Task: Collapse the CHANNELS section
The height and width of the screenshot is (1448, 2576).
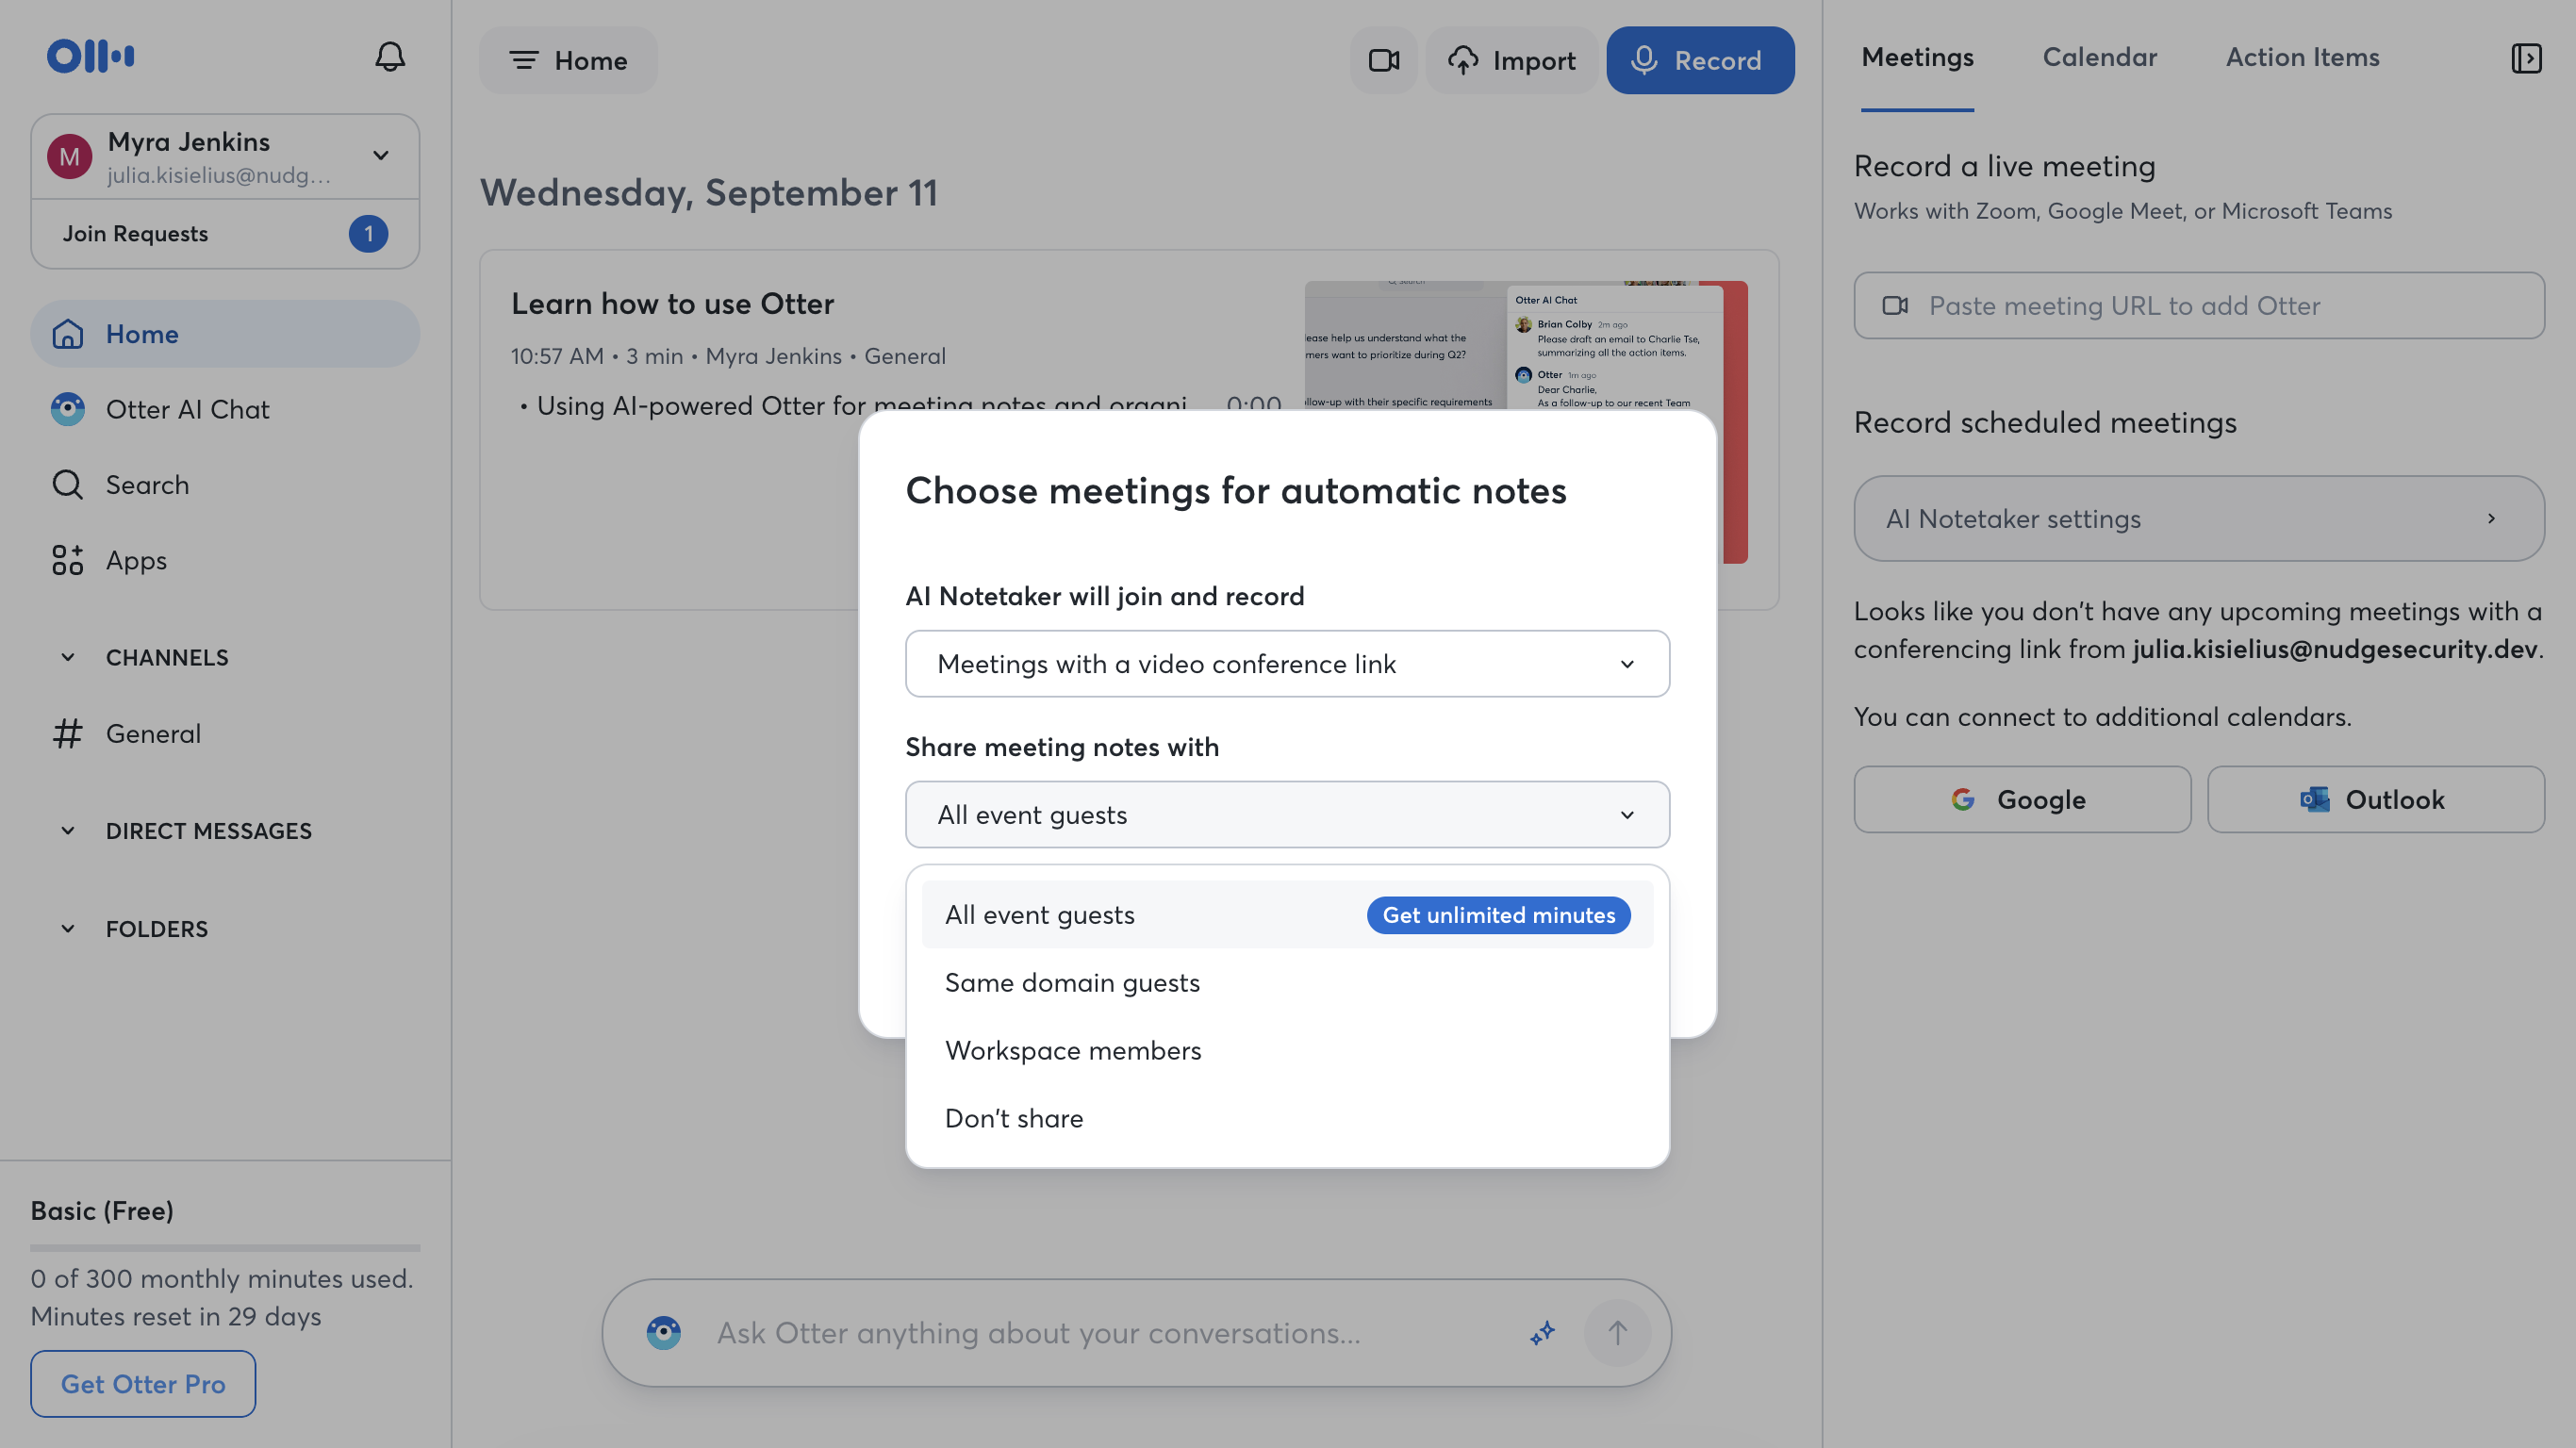Action: [x=68, y=657]
